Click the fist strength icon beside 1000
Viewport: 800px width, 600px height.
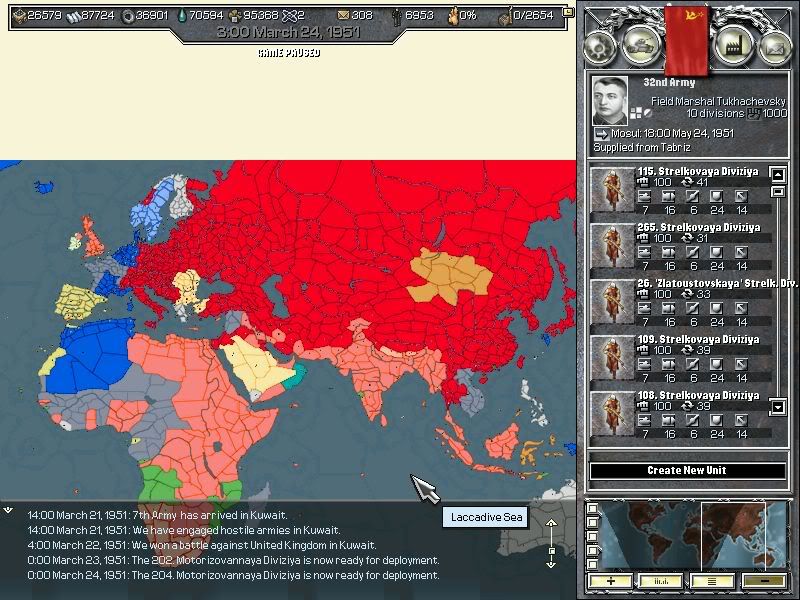click(x=754, y=114)
